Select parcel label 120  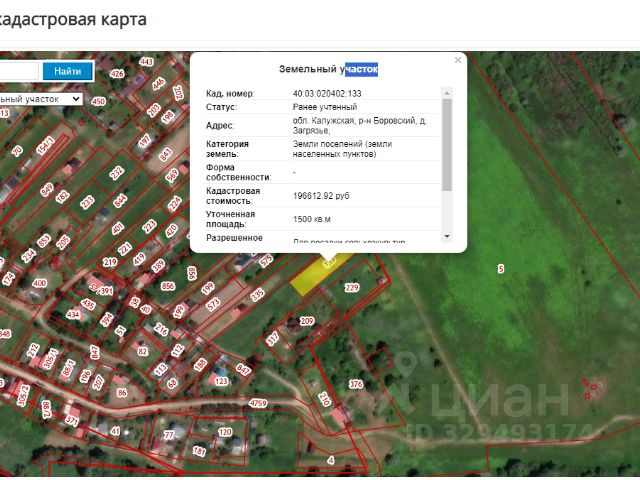coord(225,432)
